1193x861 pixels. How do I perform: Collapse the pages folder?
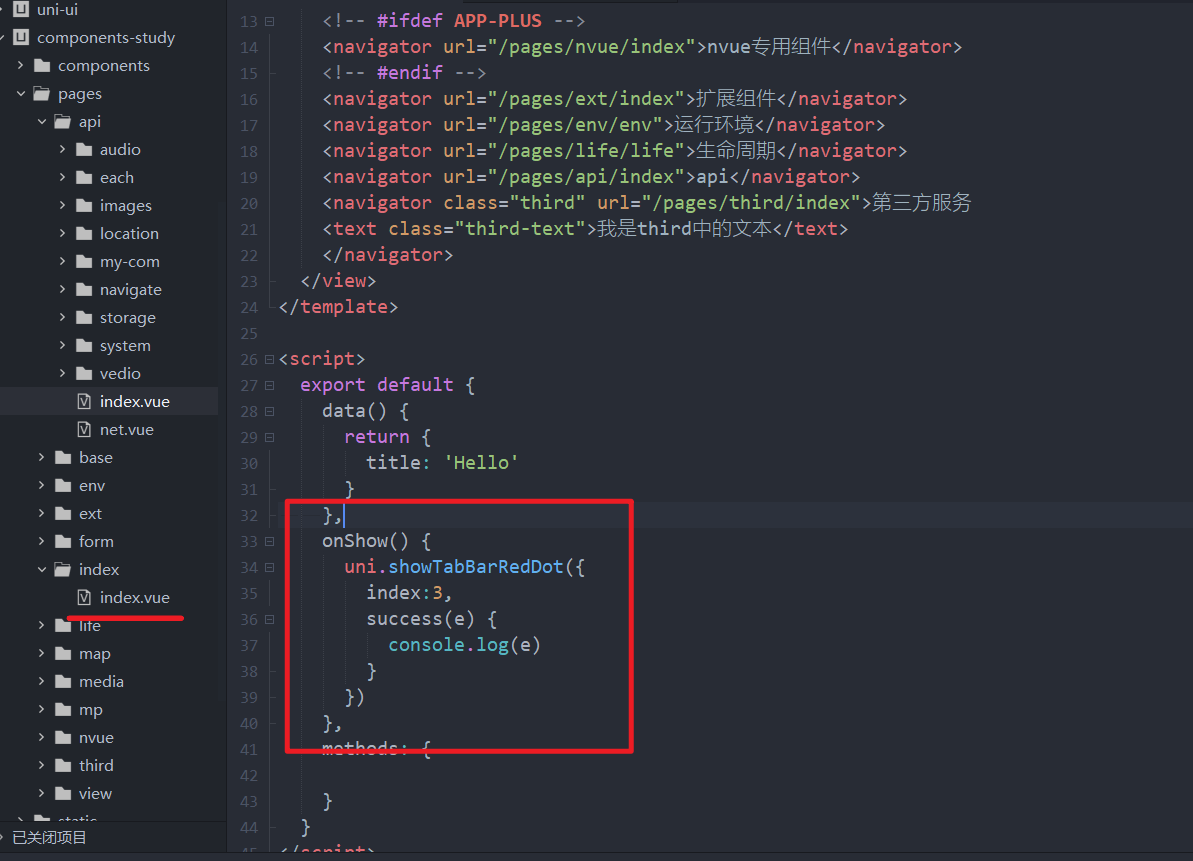[x=21, y=94]
